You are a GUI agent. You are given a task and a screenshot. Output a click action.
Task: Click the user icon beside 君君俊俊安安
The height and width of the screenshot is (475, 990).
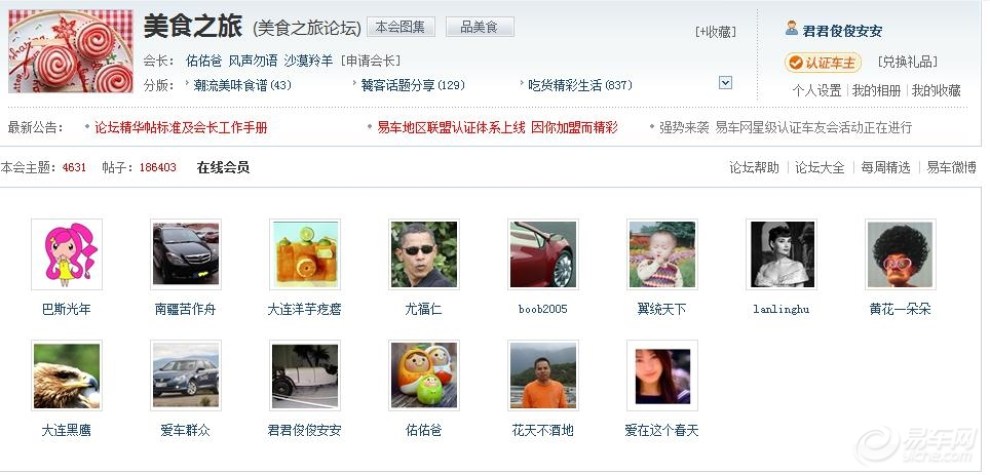pos(791,28)
